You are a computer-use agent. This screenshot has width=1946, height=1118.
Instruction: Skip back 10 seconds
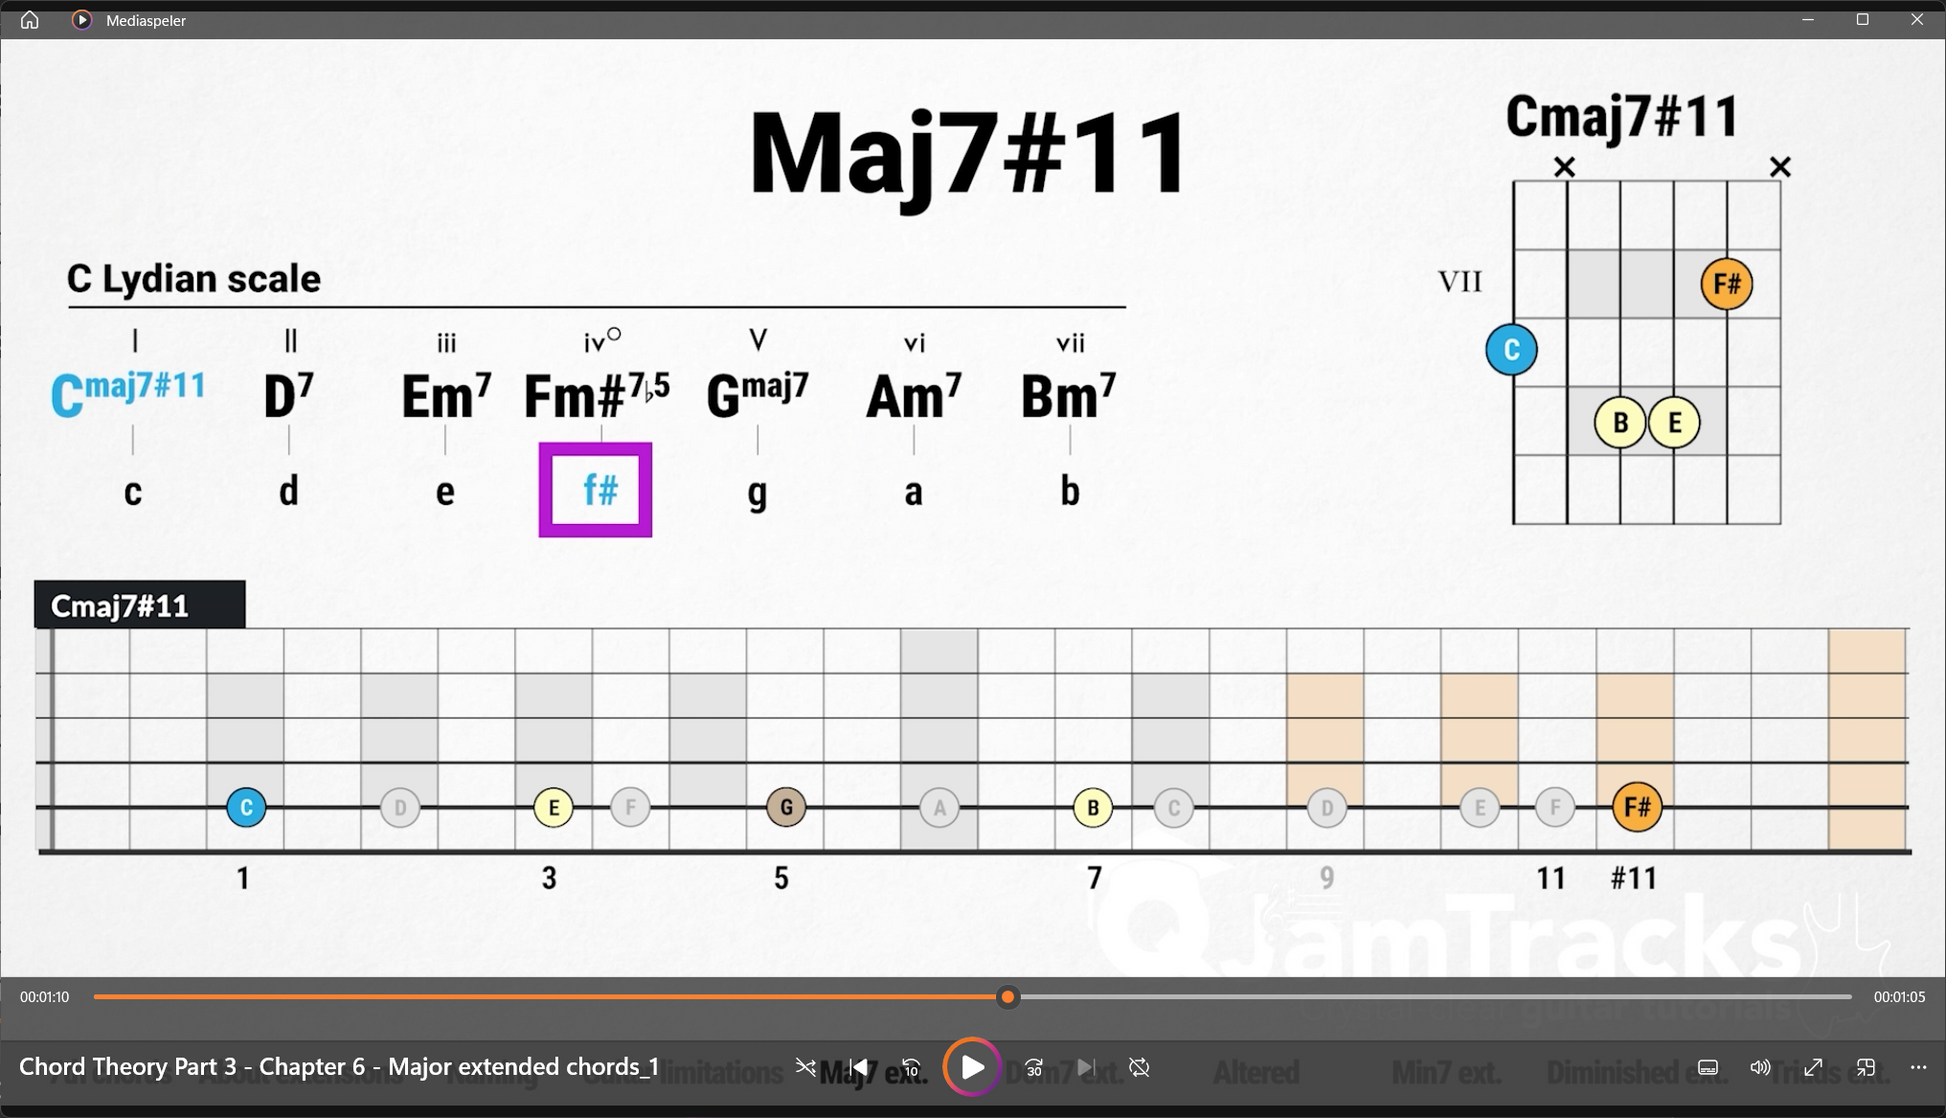tap(911, 1067)
